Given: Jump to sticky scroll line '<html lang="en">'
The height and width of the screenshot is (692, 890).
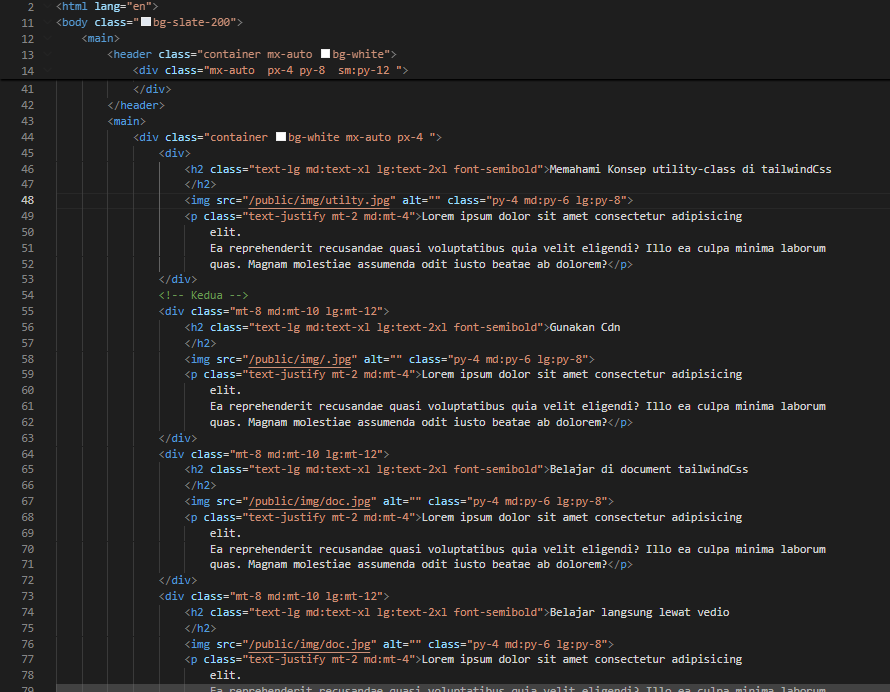Looking at the screenshot, I should pyautogui.click(x=107, y=7).
